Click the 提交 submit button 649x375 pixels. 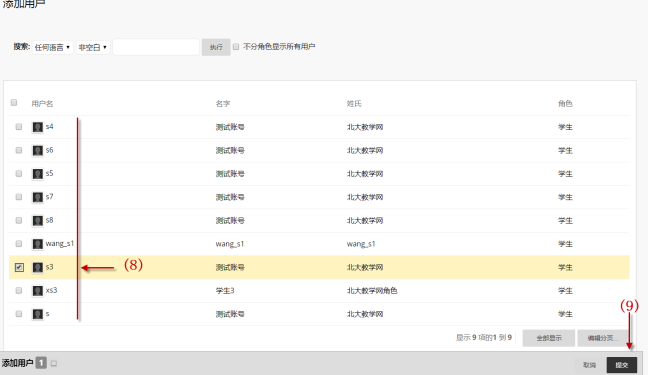(x=622, y=365)
